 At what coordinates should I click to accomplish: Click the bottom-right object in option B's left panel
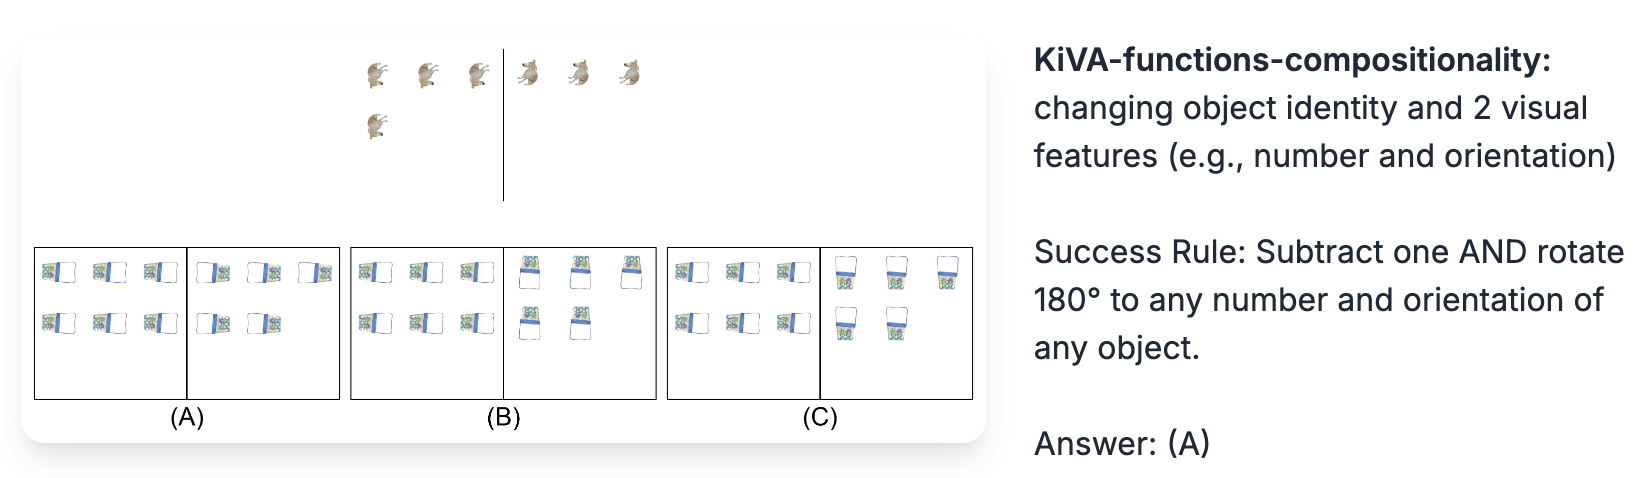click(477, 323)
